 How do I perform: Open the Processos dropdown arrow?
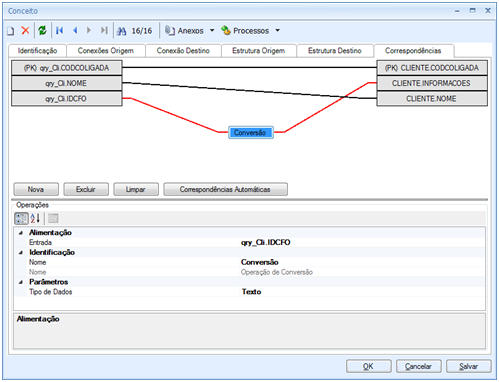[277, 31]
